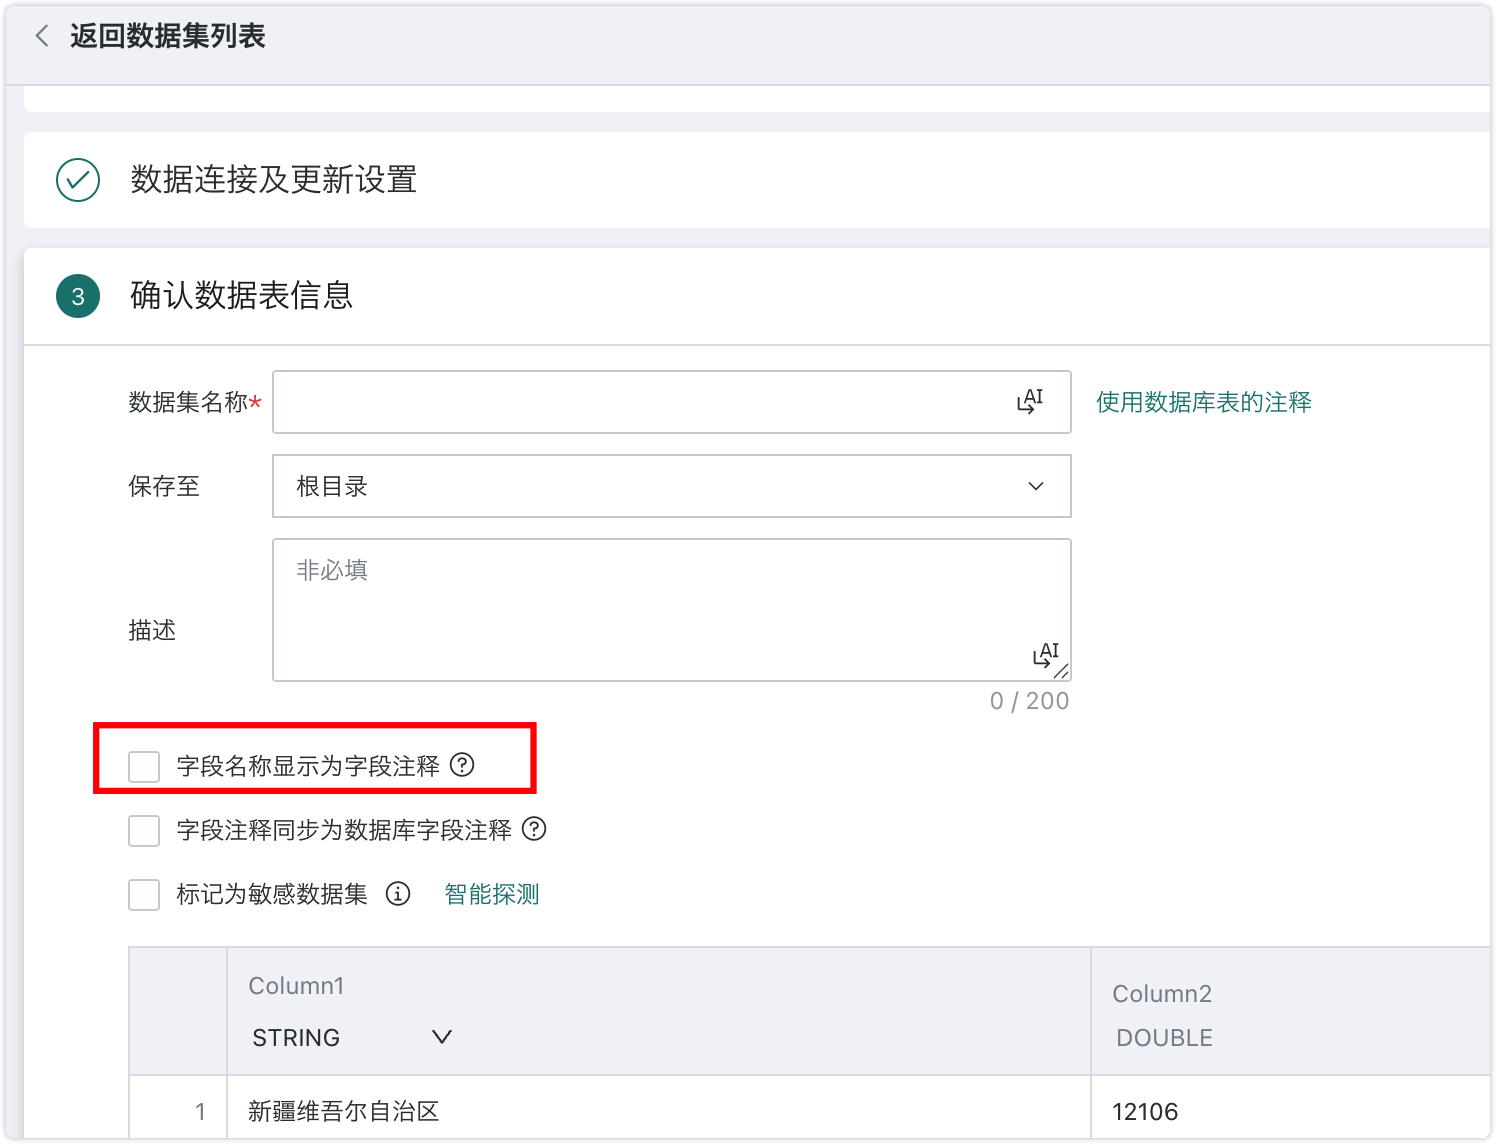This screenshot has width=1496, height=1144.
Task: Enable 字段名称显示为字段注释 checkbox
Action: 143,764
